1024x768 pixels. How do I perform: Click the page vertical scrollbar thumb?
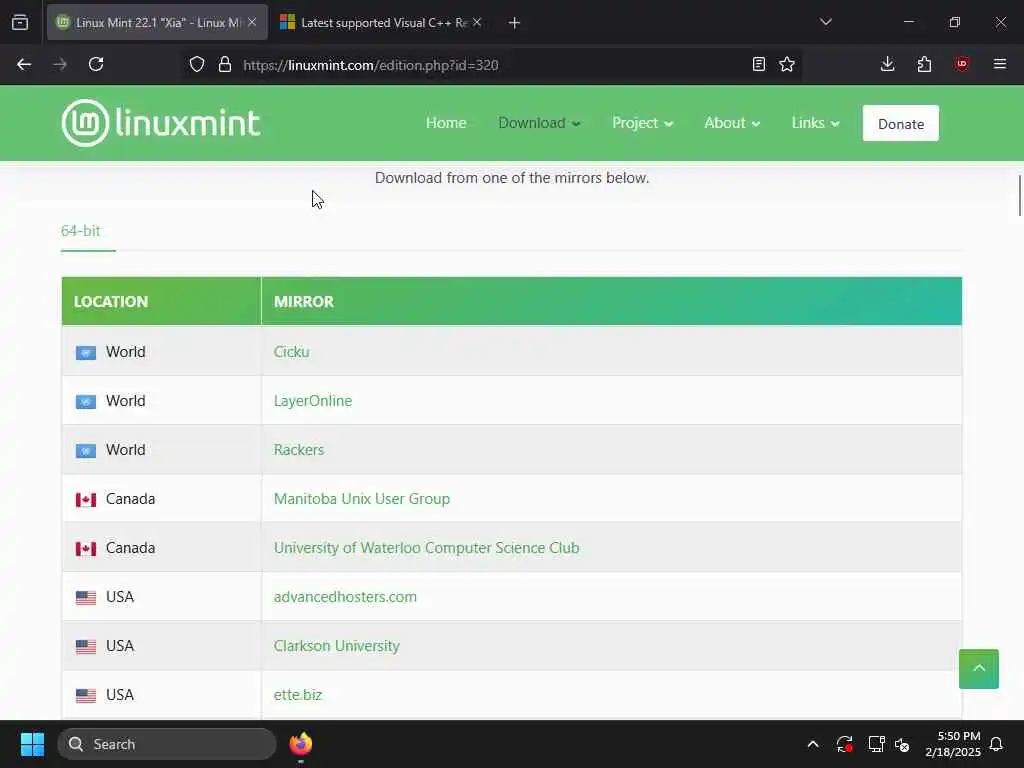click(x=1019, y=195)
